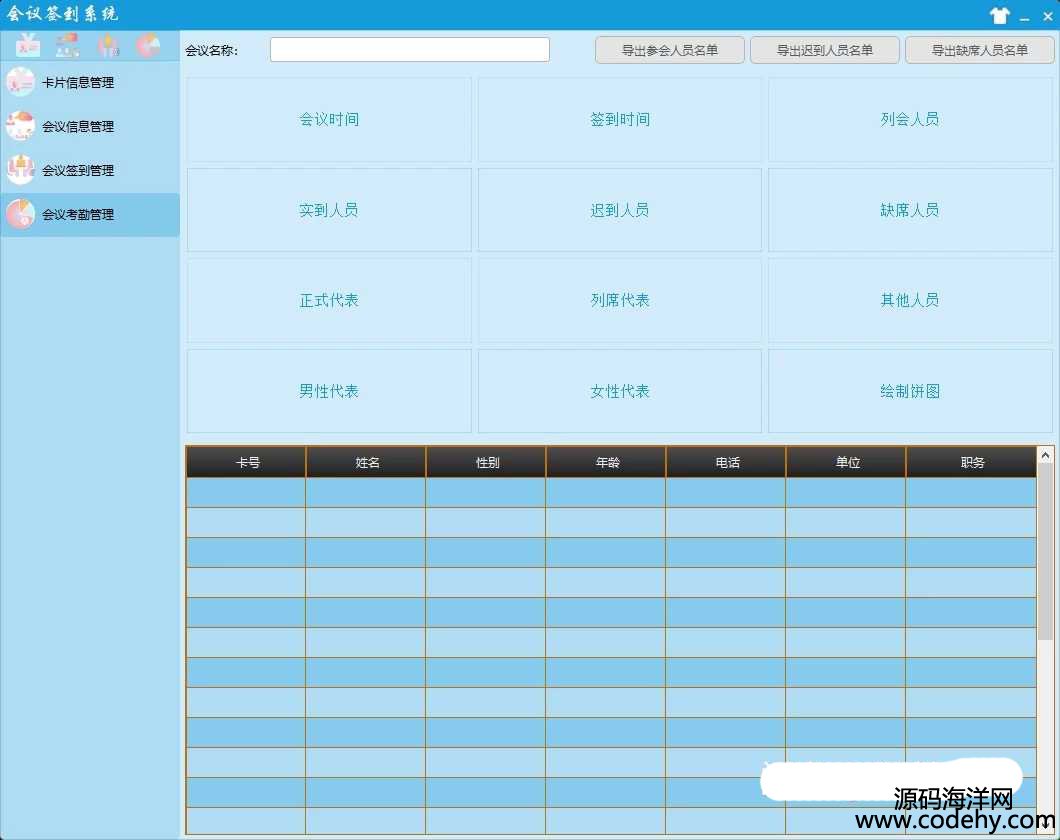The image size is (1060, 840).
Task: Click the card management icon in top icon strip
Action: point(28,46)
